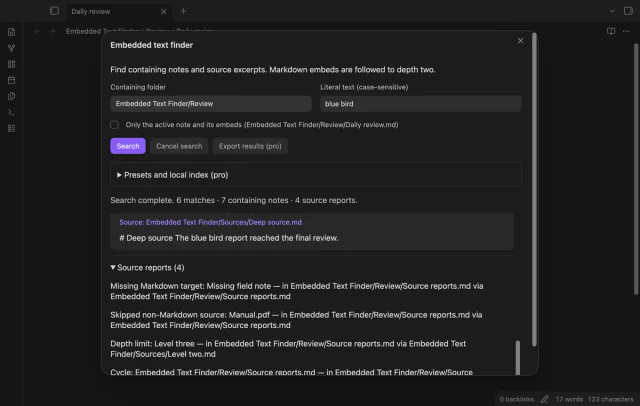Expand Presets and local index (pro)
The height and width of the screenshot is (406, 640).
316,175
